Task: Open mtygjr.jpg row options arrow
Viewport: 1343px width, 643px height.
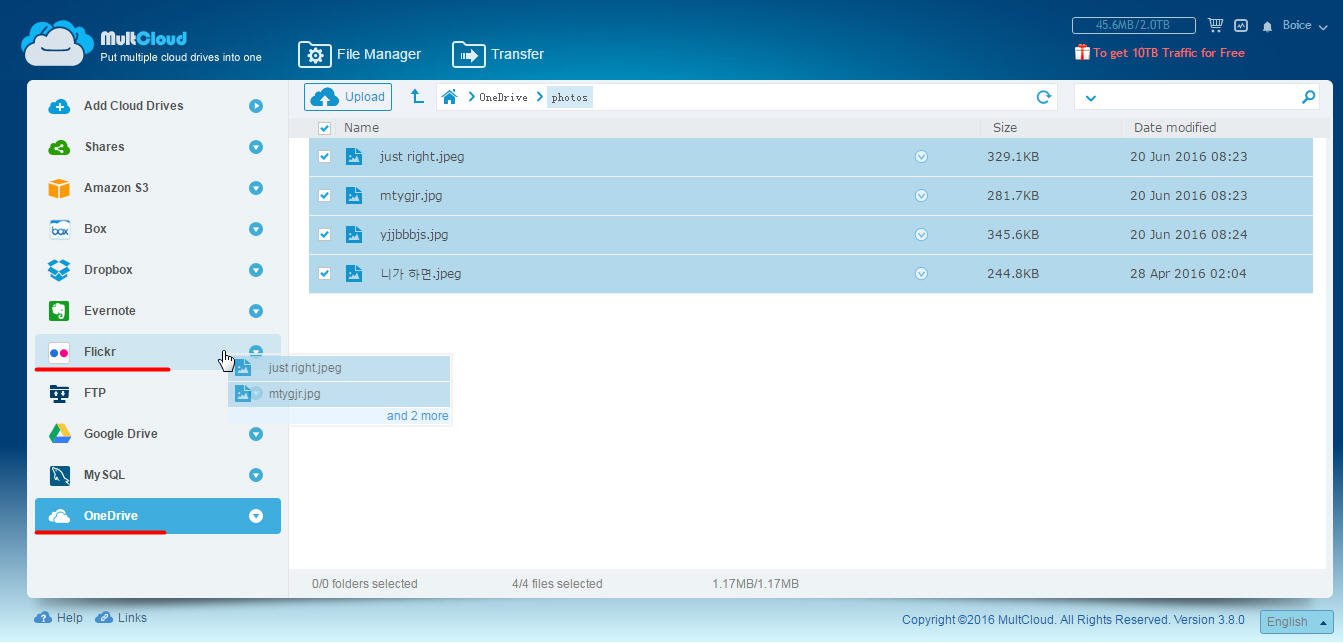Action: coord(921,195)
